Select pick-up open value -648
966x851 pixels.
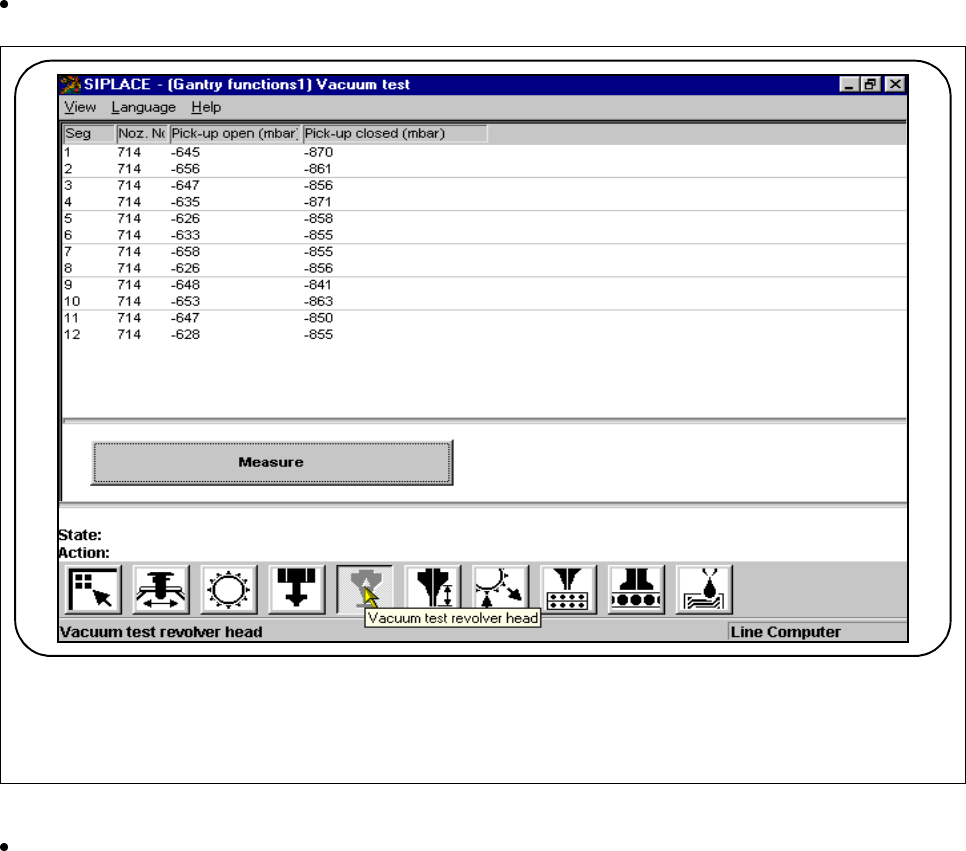(185, 285)
